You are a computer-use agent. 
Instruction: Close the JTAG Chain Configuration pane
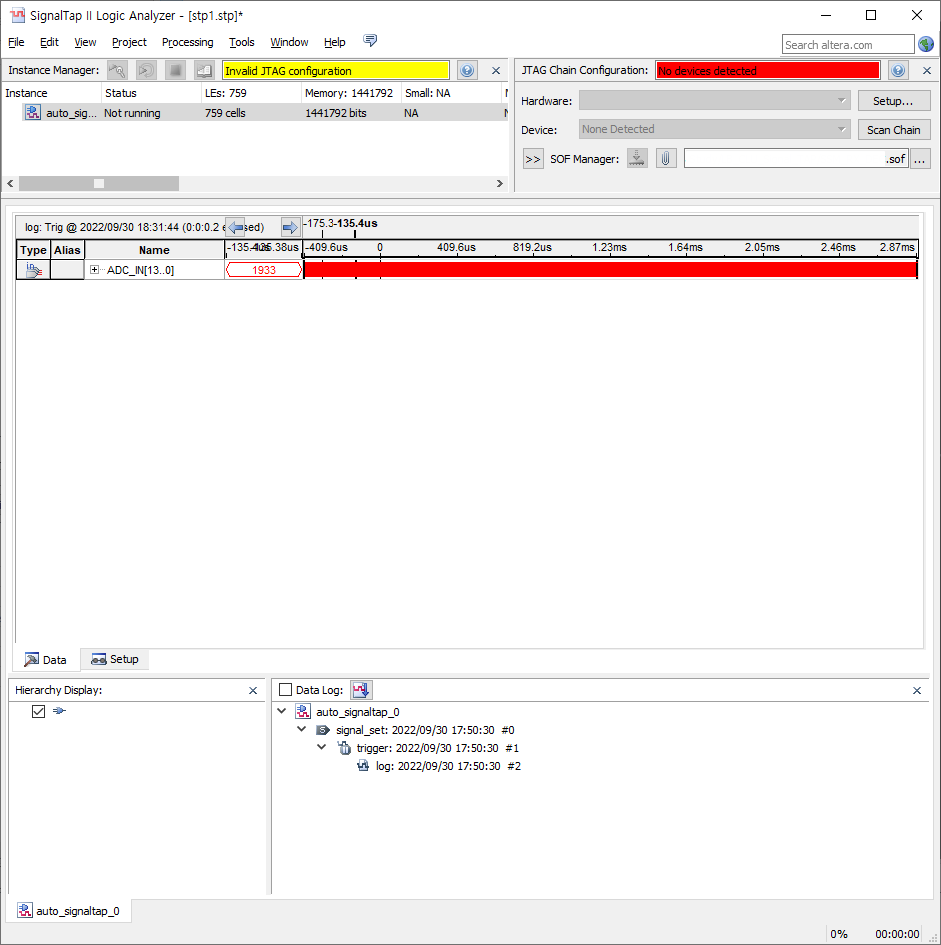(x=927, y=71)
